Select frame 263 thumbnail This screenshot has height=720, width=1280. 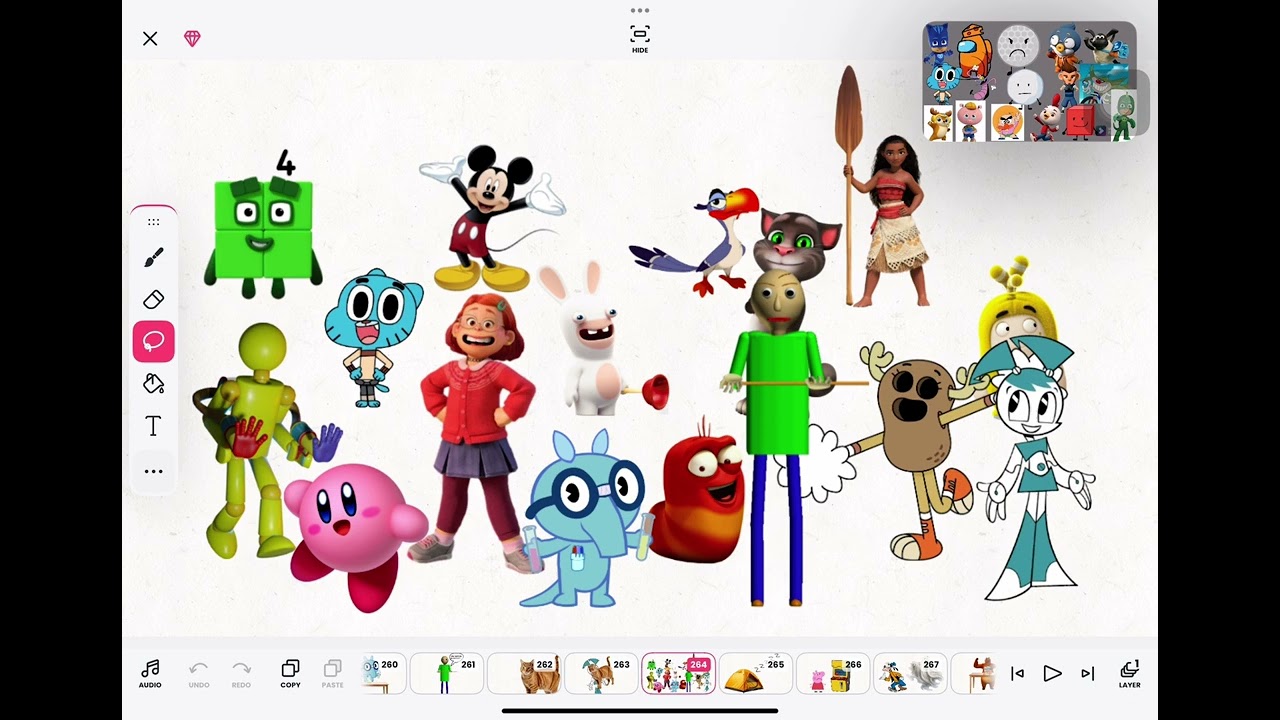click(x=601, y=674)
